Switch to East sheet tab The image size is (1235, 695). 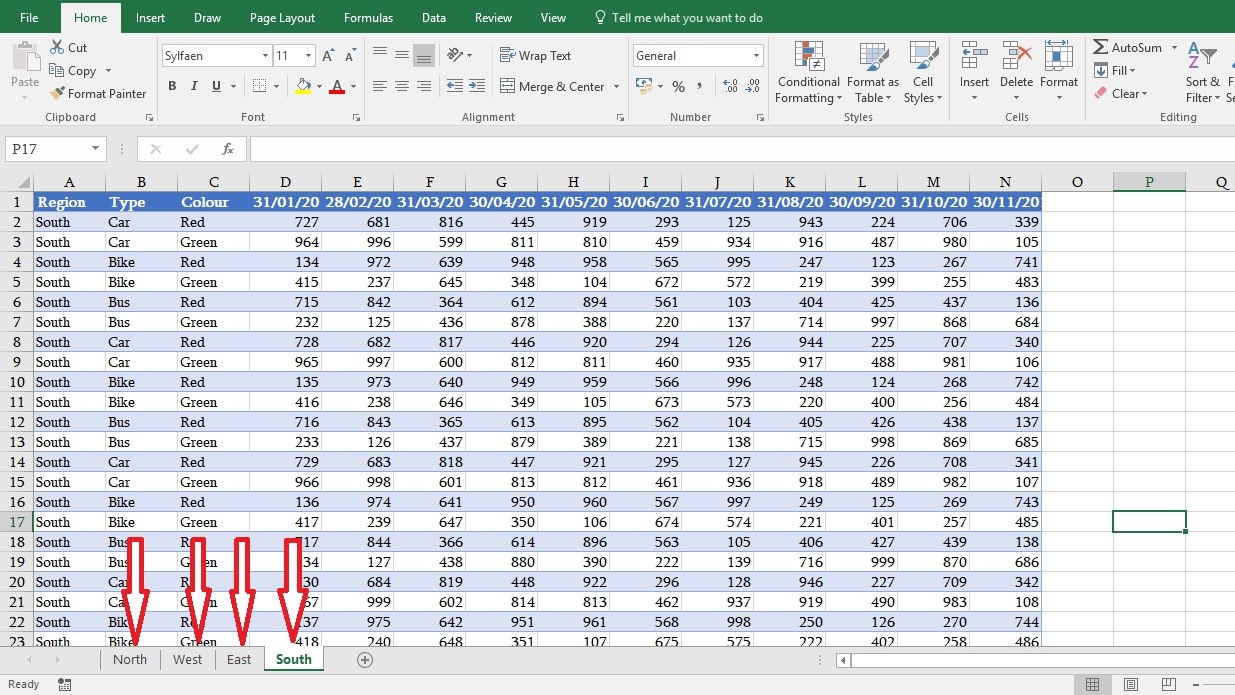click(239, 659)
